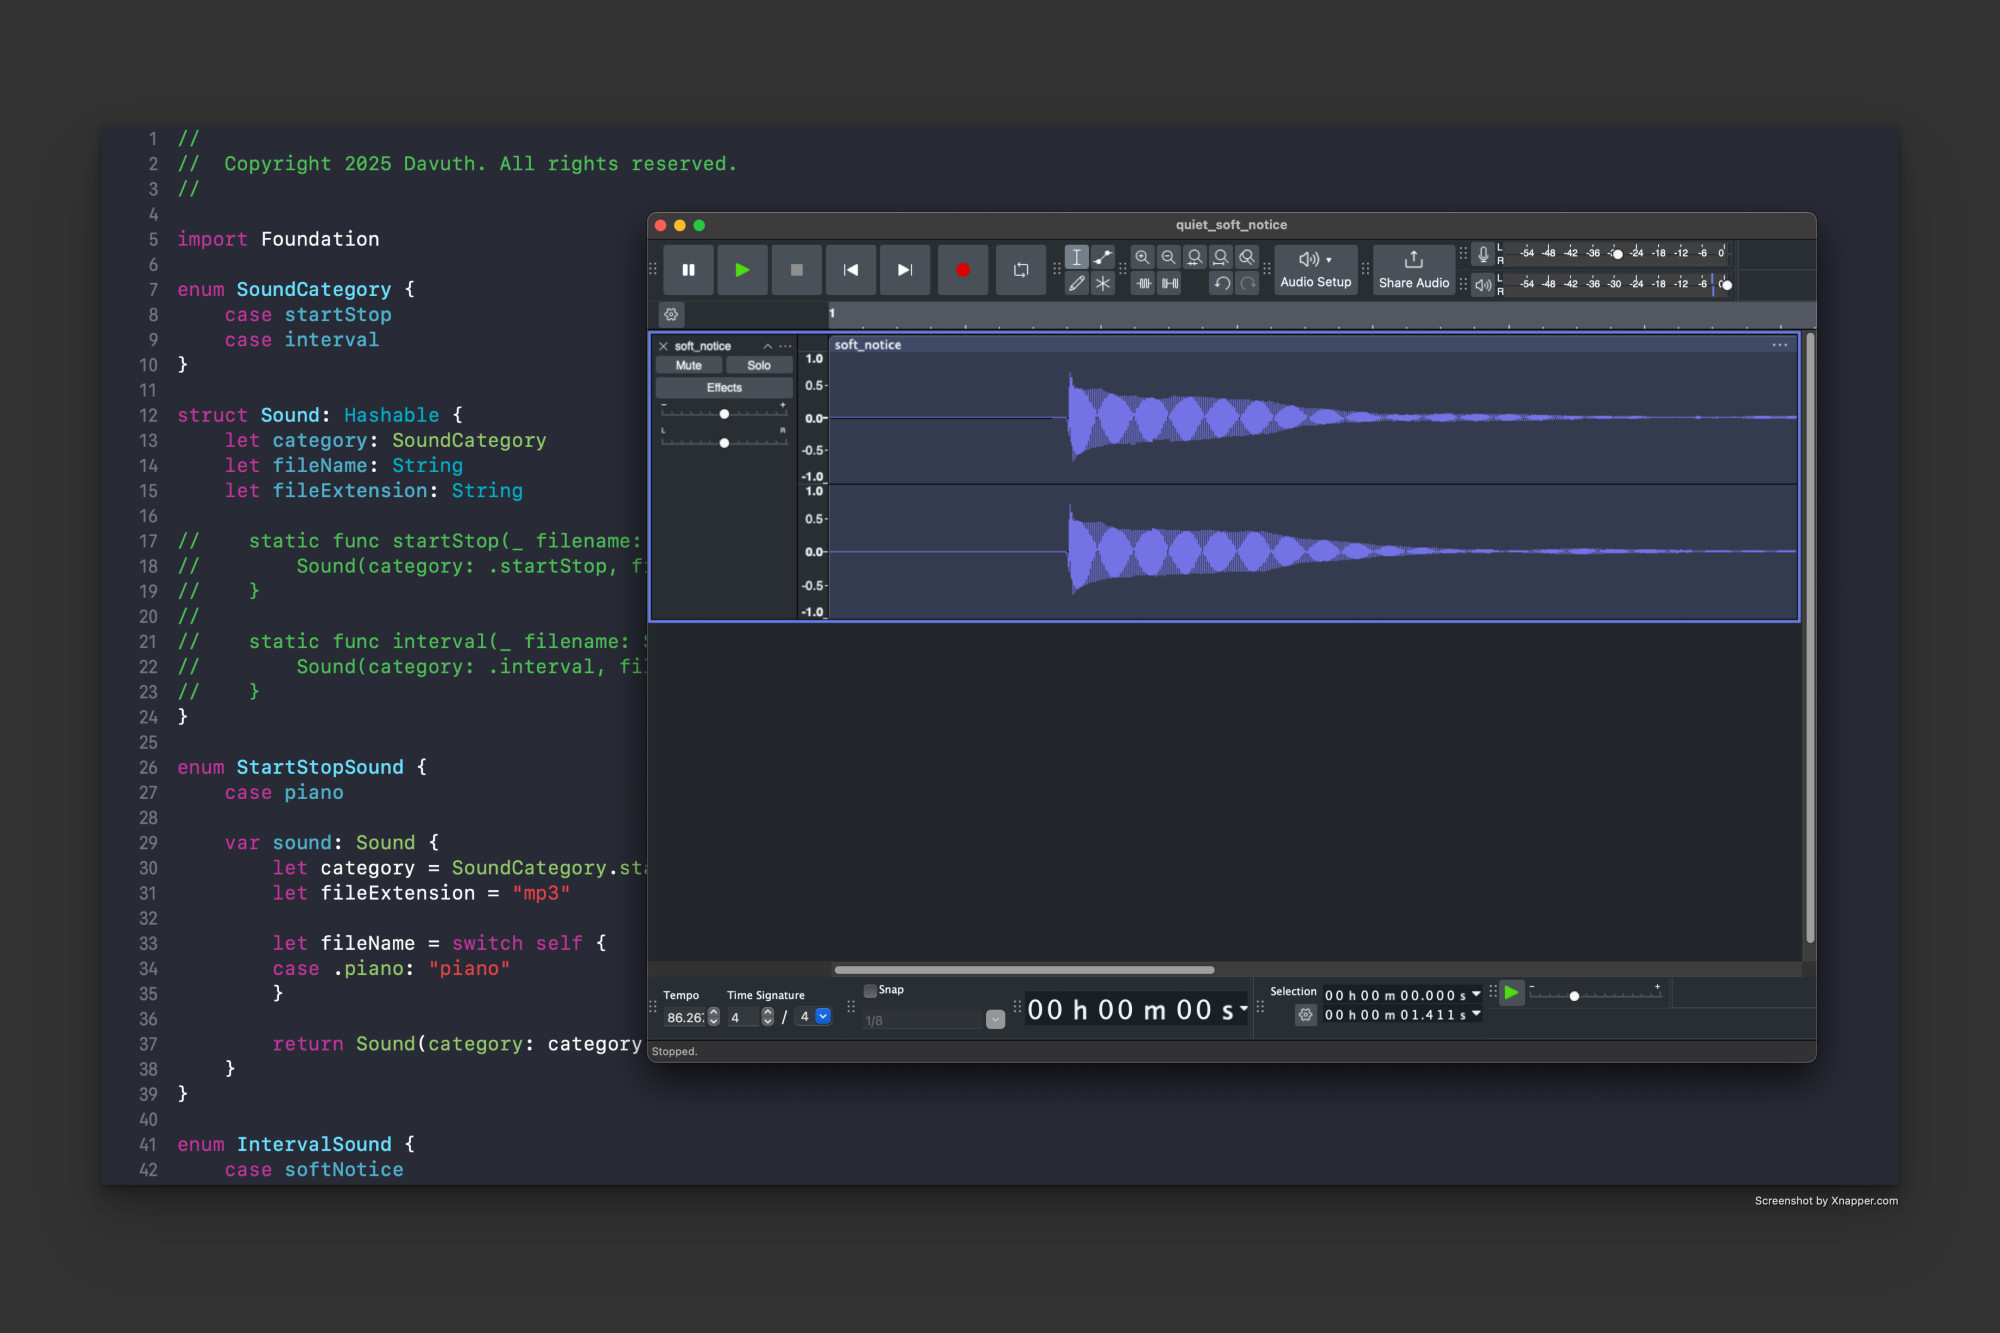This screenshot has height=1333, width=2000.
Task: Adjust the playback level slider knob
Action: [x=1726, y=285]
